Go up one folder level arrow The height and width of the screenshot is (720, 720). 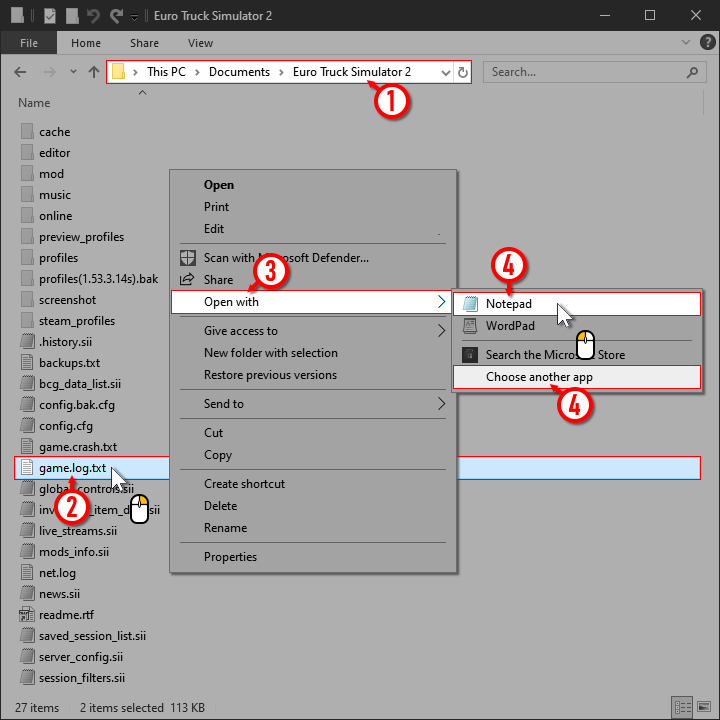pyautogui.click(x=94, y=72)
